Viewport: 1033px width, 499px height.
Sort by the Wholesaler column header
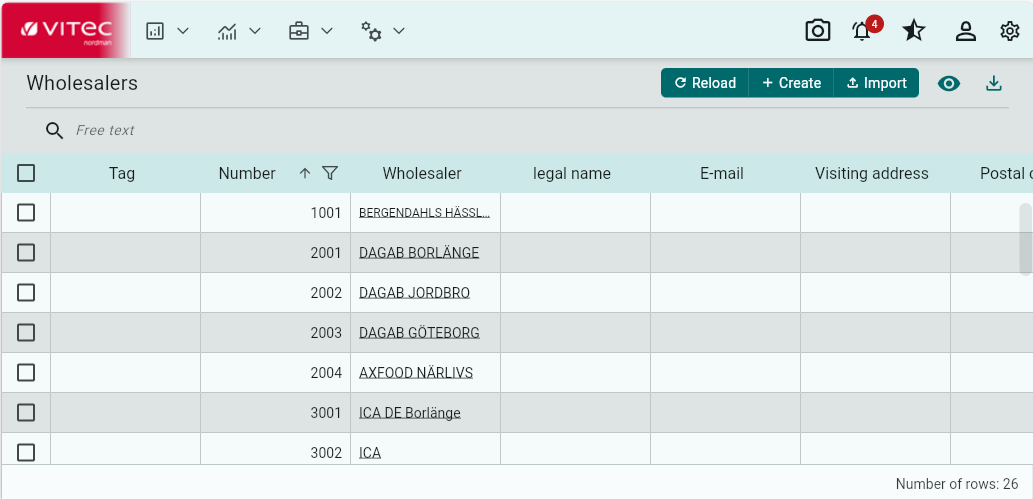422,173
